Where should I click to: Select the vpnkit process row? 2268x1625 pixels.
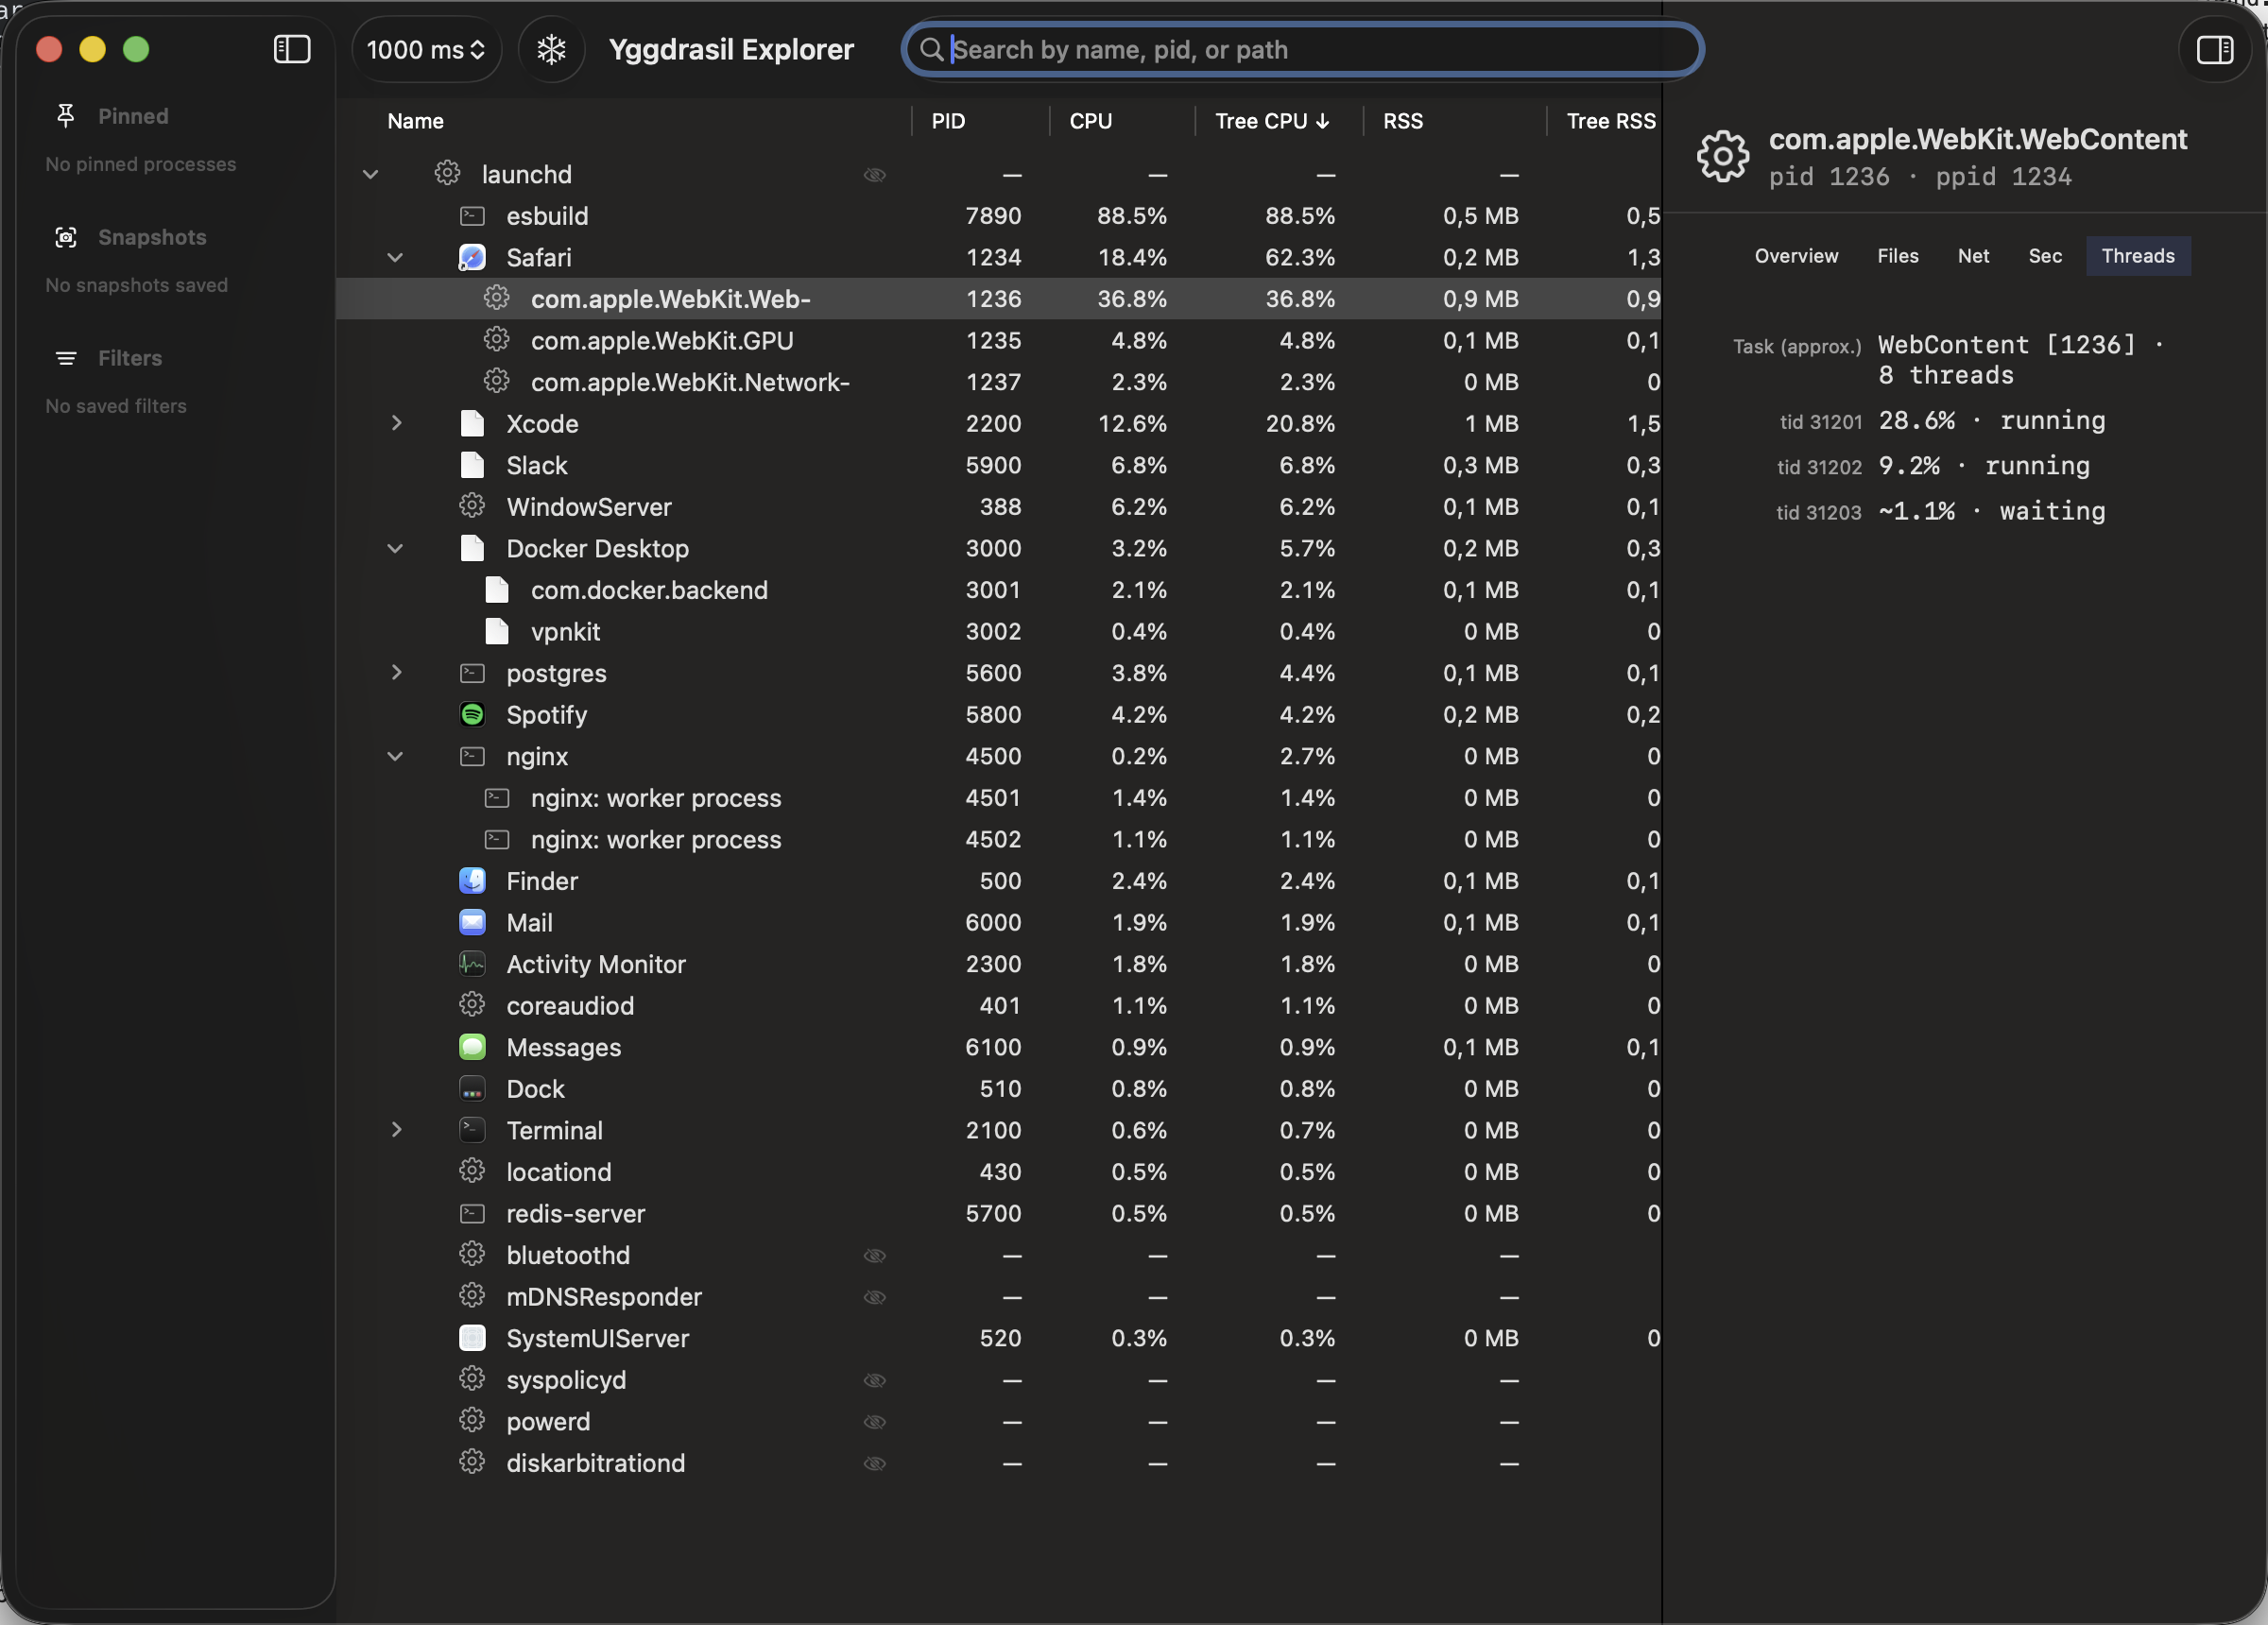pyautogui.click(x=998, y=632)
